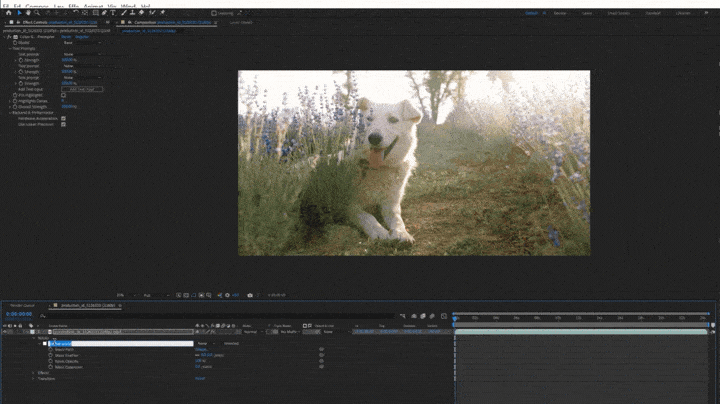Select the Home icon in the toolbar

pos(7,13)
